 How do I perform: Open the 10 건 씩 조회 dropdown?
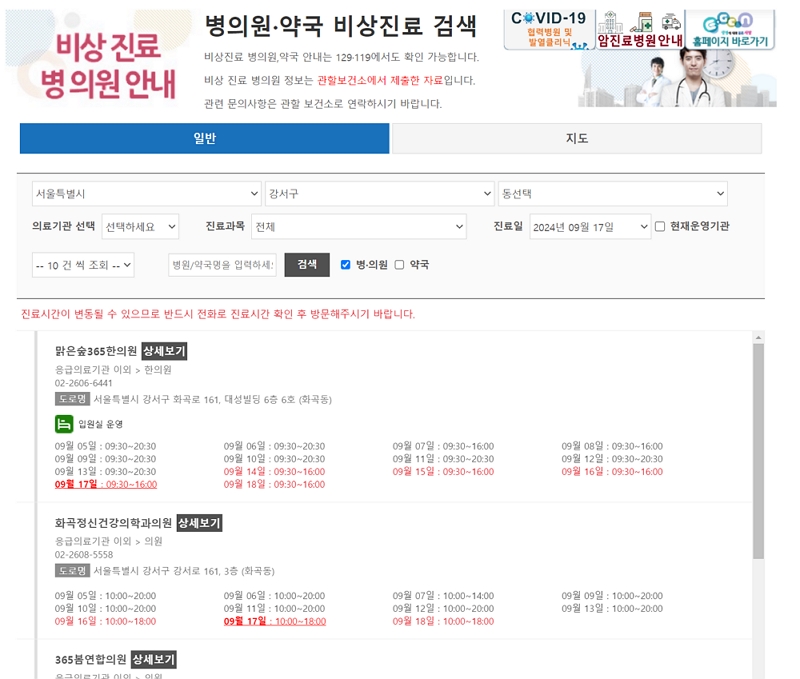(83, 265)
